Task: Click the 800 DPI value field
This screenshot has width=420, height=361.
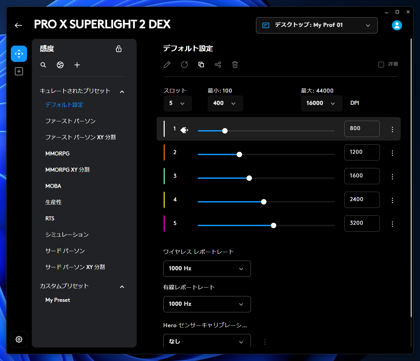Action: 362,129
